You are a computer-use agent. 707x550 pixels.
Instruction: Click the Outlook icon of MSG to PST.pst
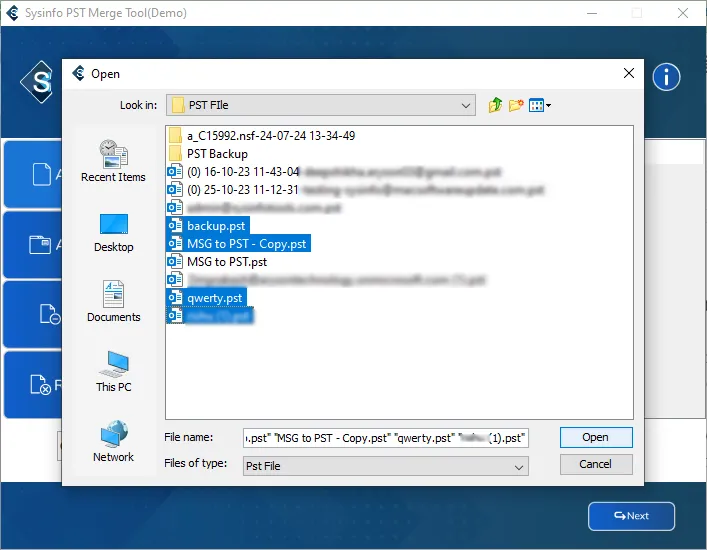click(x=175, y=261)
